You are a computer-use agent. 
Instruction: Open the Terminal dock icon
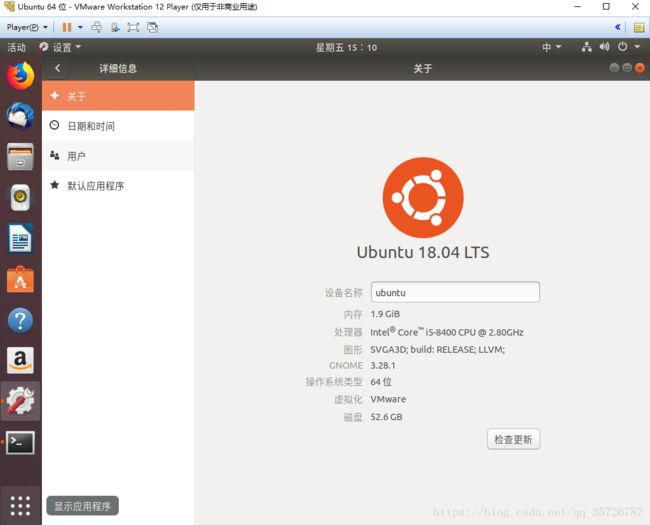pyautogui.click(x=20, y=442)
